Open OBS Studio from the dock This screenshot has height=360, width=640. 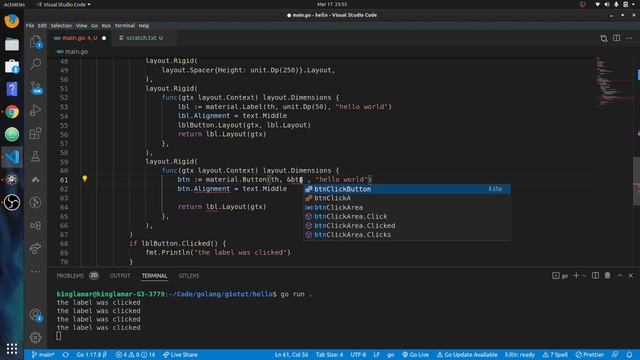pos(12,202)
